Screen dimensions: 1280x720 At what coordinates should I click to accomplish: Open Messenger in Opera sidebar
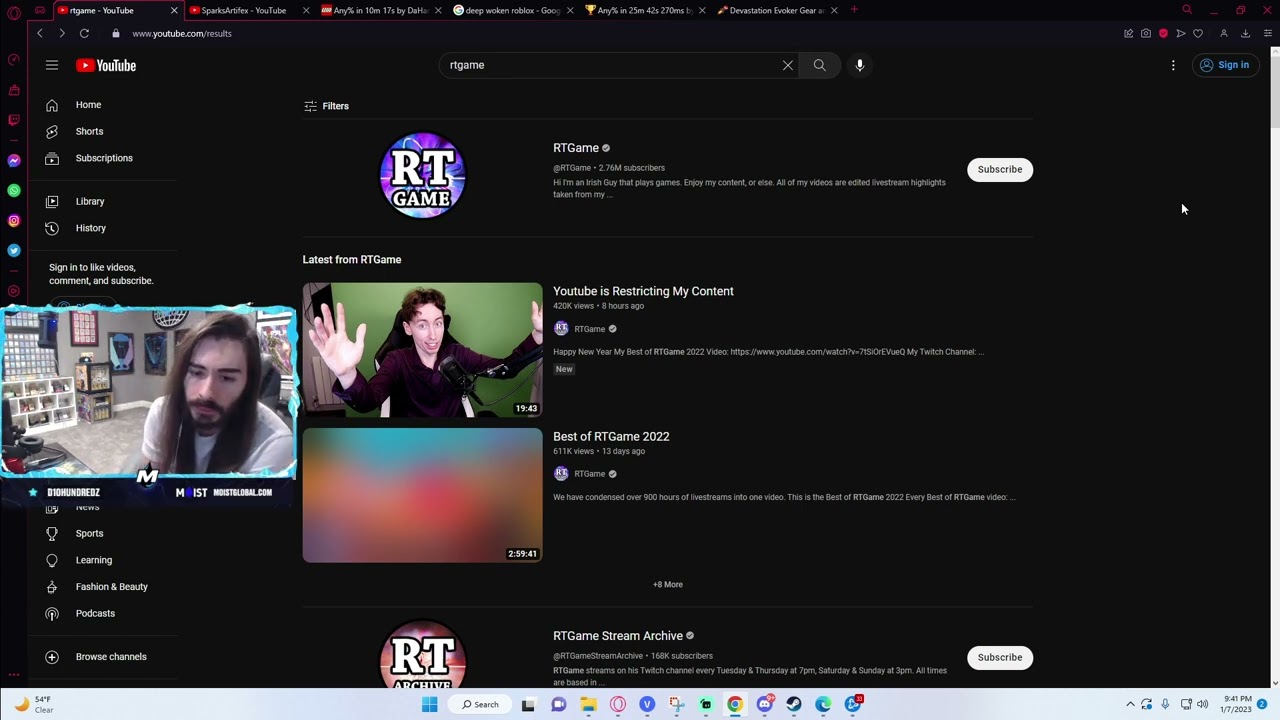tap(14, 160)
